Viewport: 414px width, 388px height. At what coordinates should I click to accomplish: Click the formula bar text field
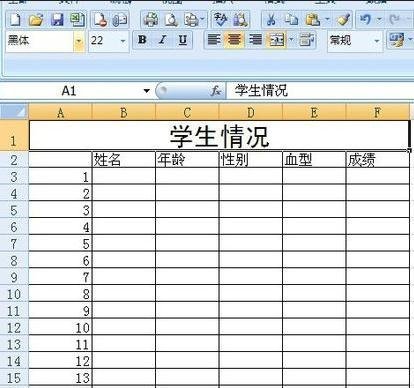[320, 90]
